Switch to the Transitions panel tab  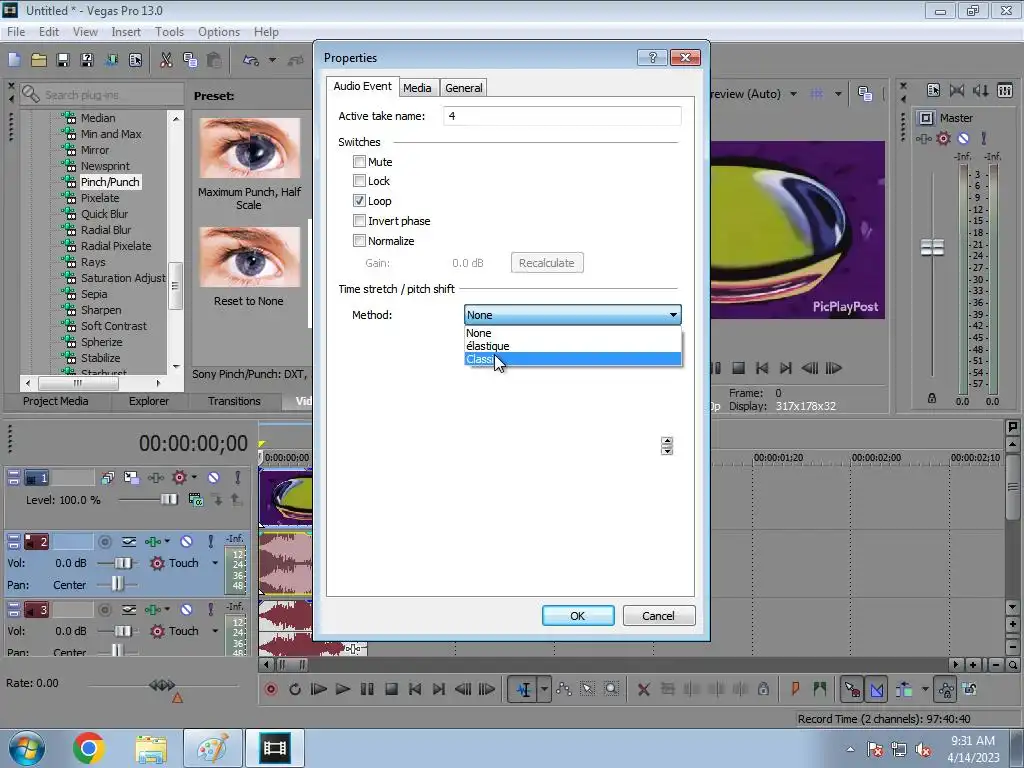click(234, 401)
